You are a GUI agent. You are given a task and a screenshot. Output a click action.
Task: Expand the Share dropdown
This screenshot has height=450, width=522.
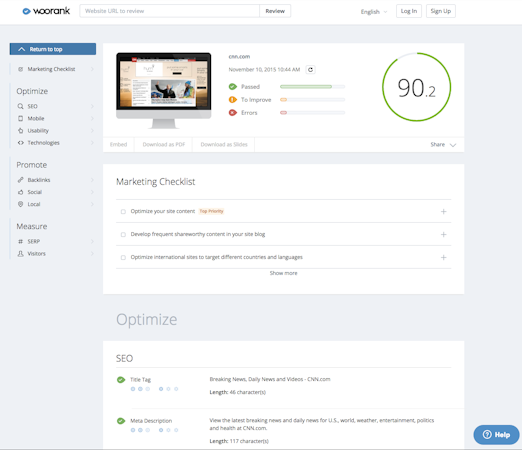click(x=443, y=145)
